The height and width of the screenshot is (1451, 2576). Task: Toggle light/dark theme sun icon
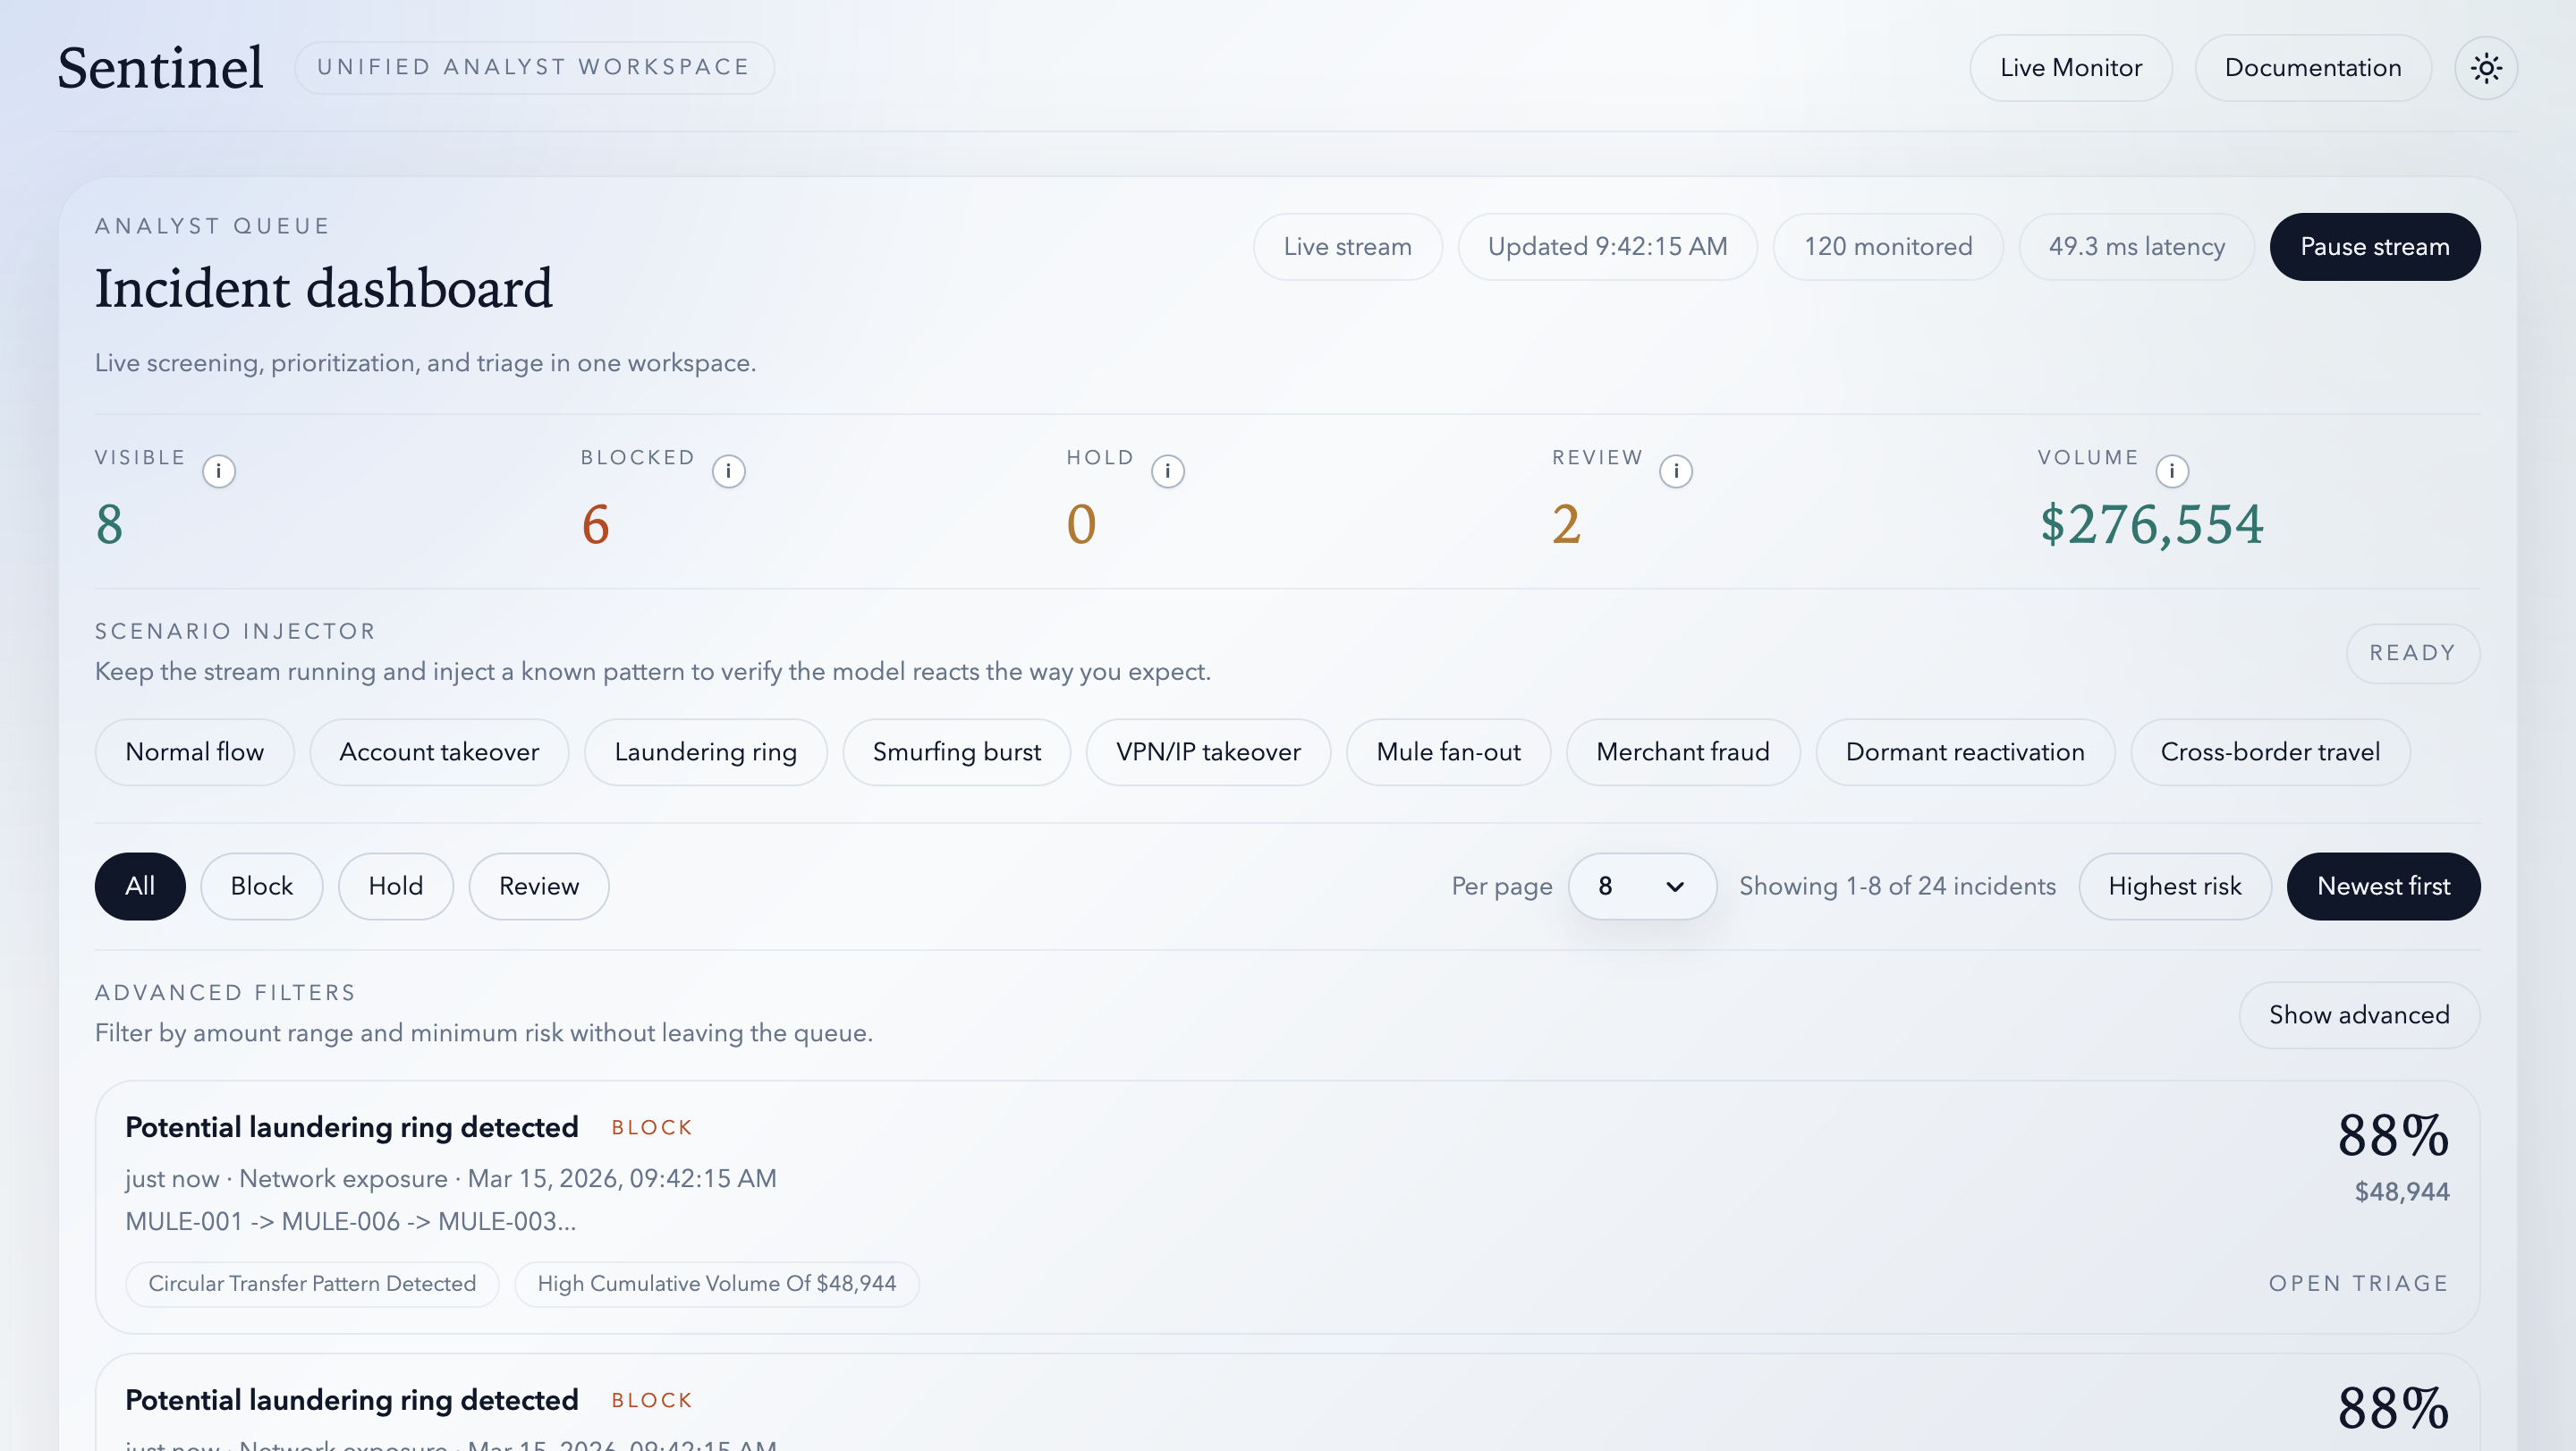tap(2485, 68)
